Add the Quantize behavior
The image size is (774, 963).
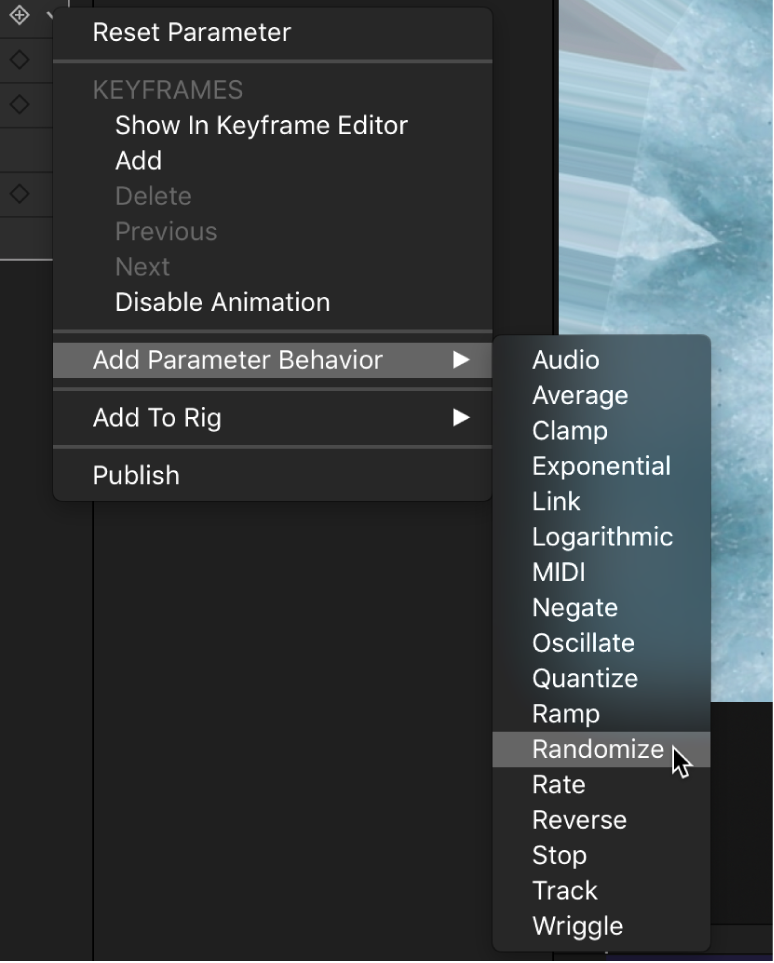tap(584, 678)
